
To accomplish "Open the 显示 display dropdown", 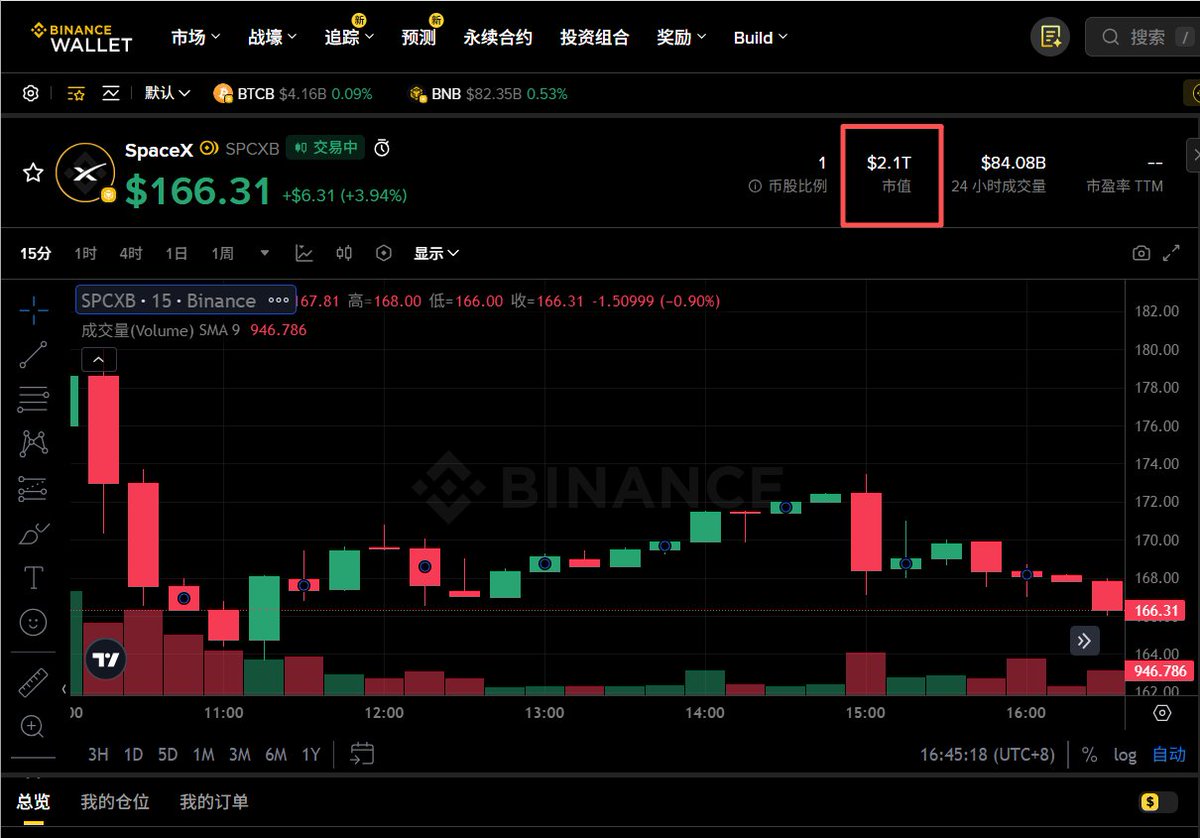I will 437,254.
